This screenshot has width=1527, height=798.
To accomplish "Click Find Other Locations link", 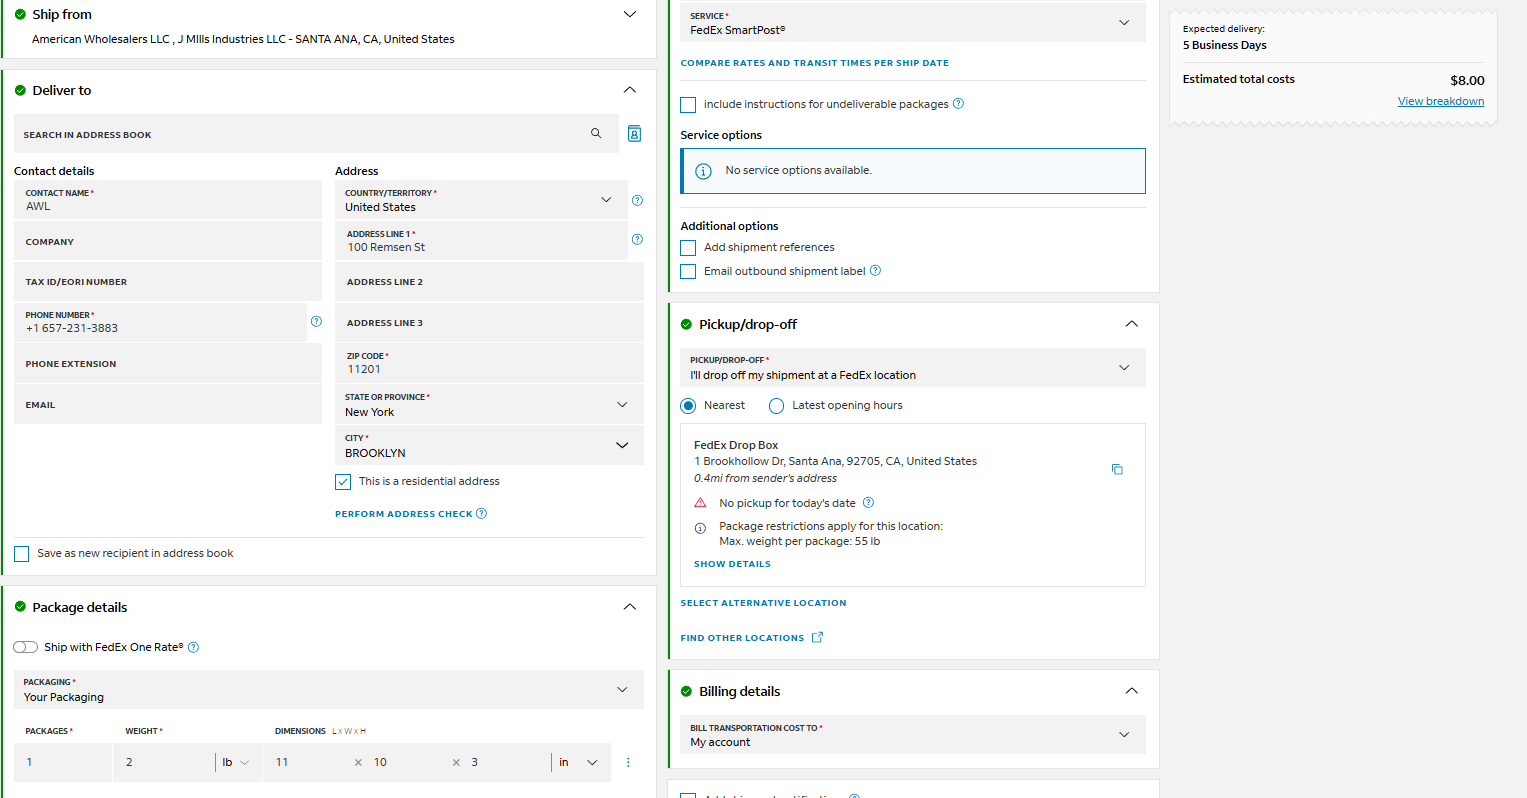I will click(742, 638).
